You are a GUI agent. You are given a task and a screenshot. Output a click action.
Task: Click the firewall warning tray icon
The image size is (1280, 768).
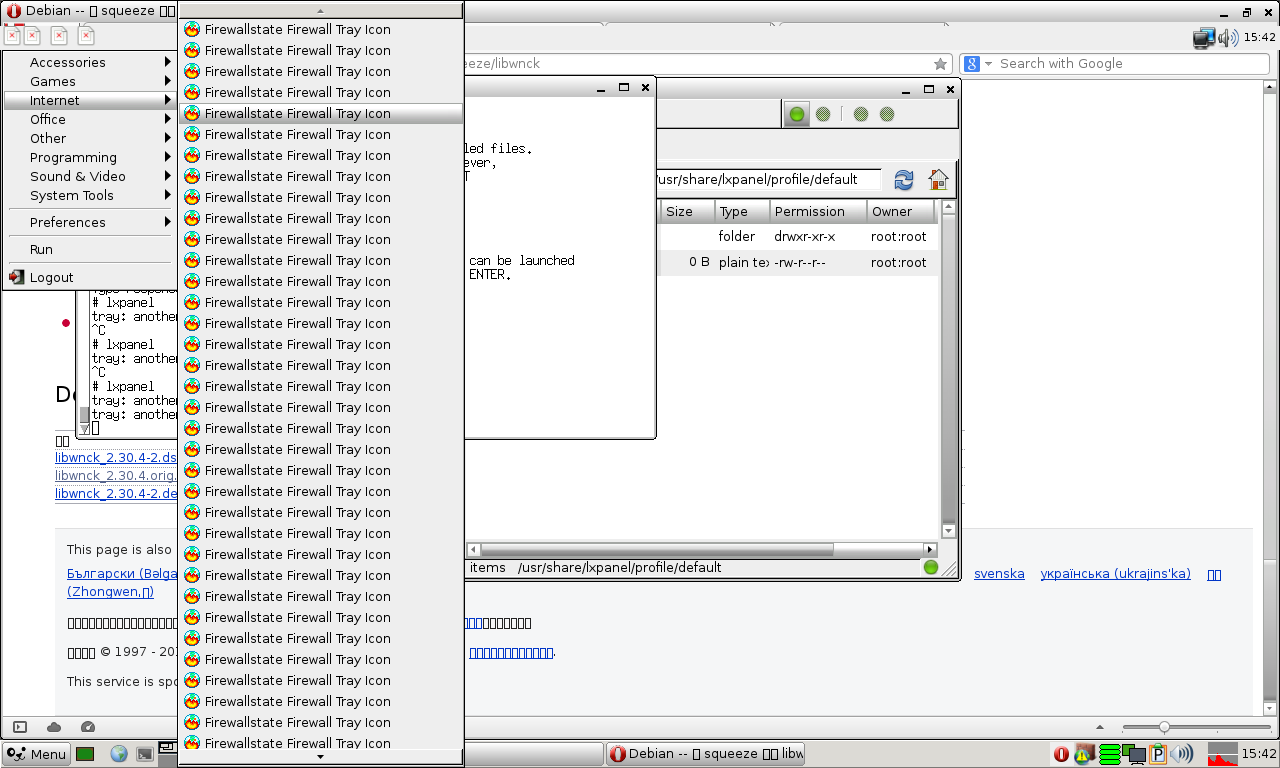click(1085, 754)
